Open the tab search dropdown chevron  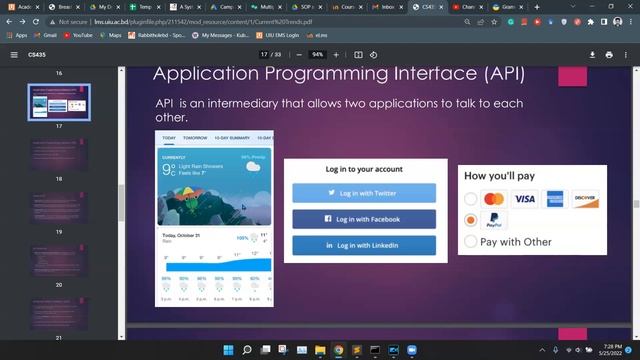click(x=573, y=7)
